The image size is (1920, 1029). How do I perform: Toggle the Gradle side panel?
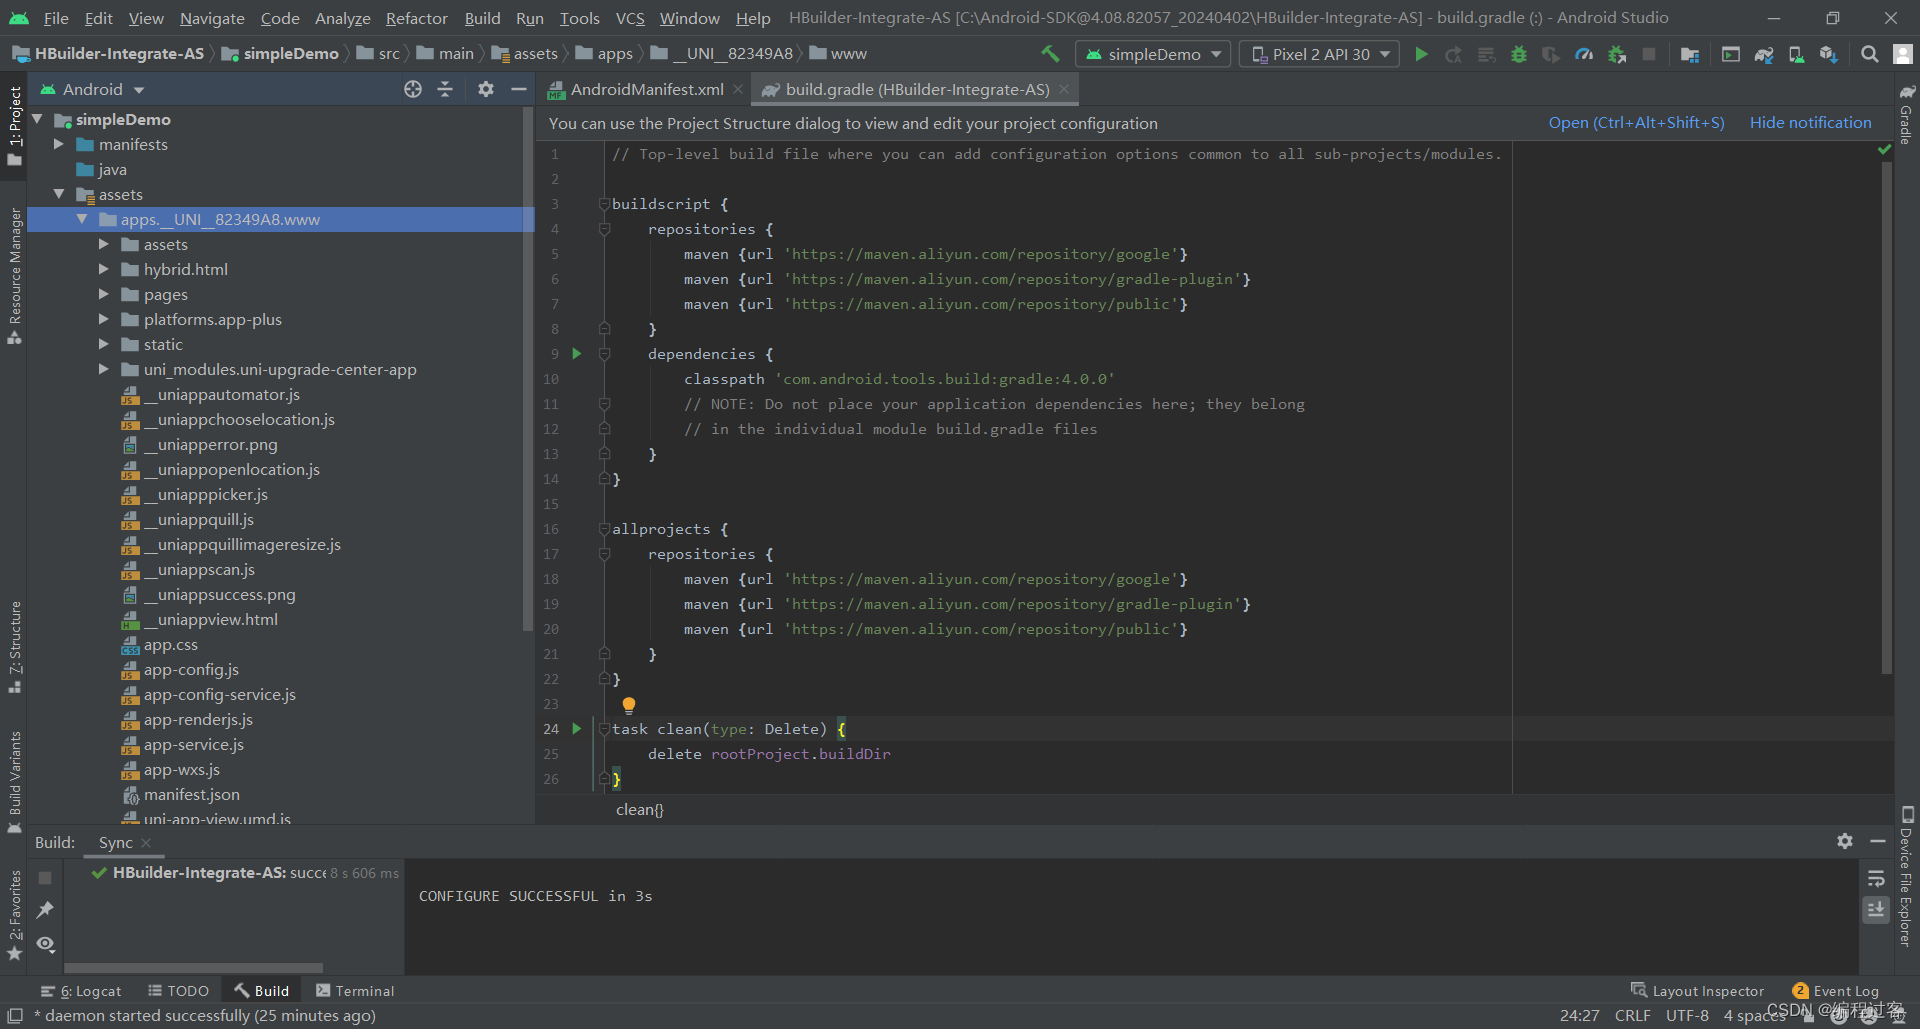(x=1906, y=113)
